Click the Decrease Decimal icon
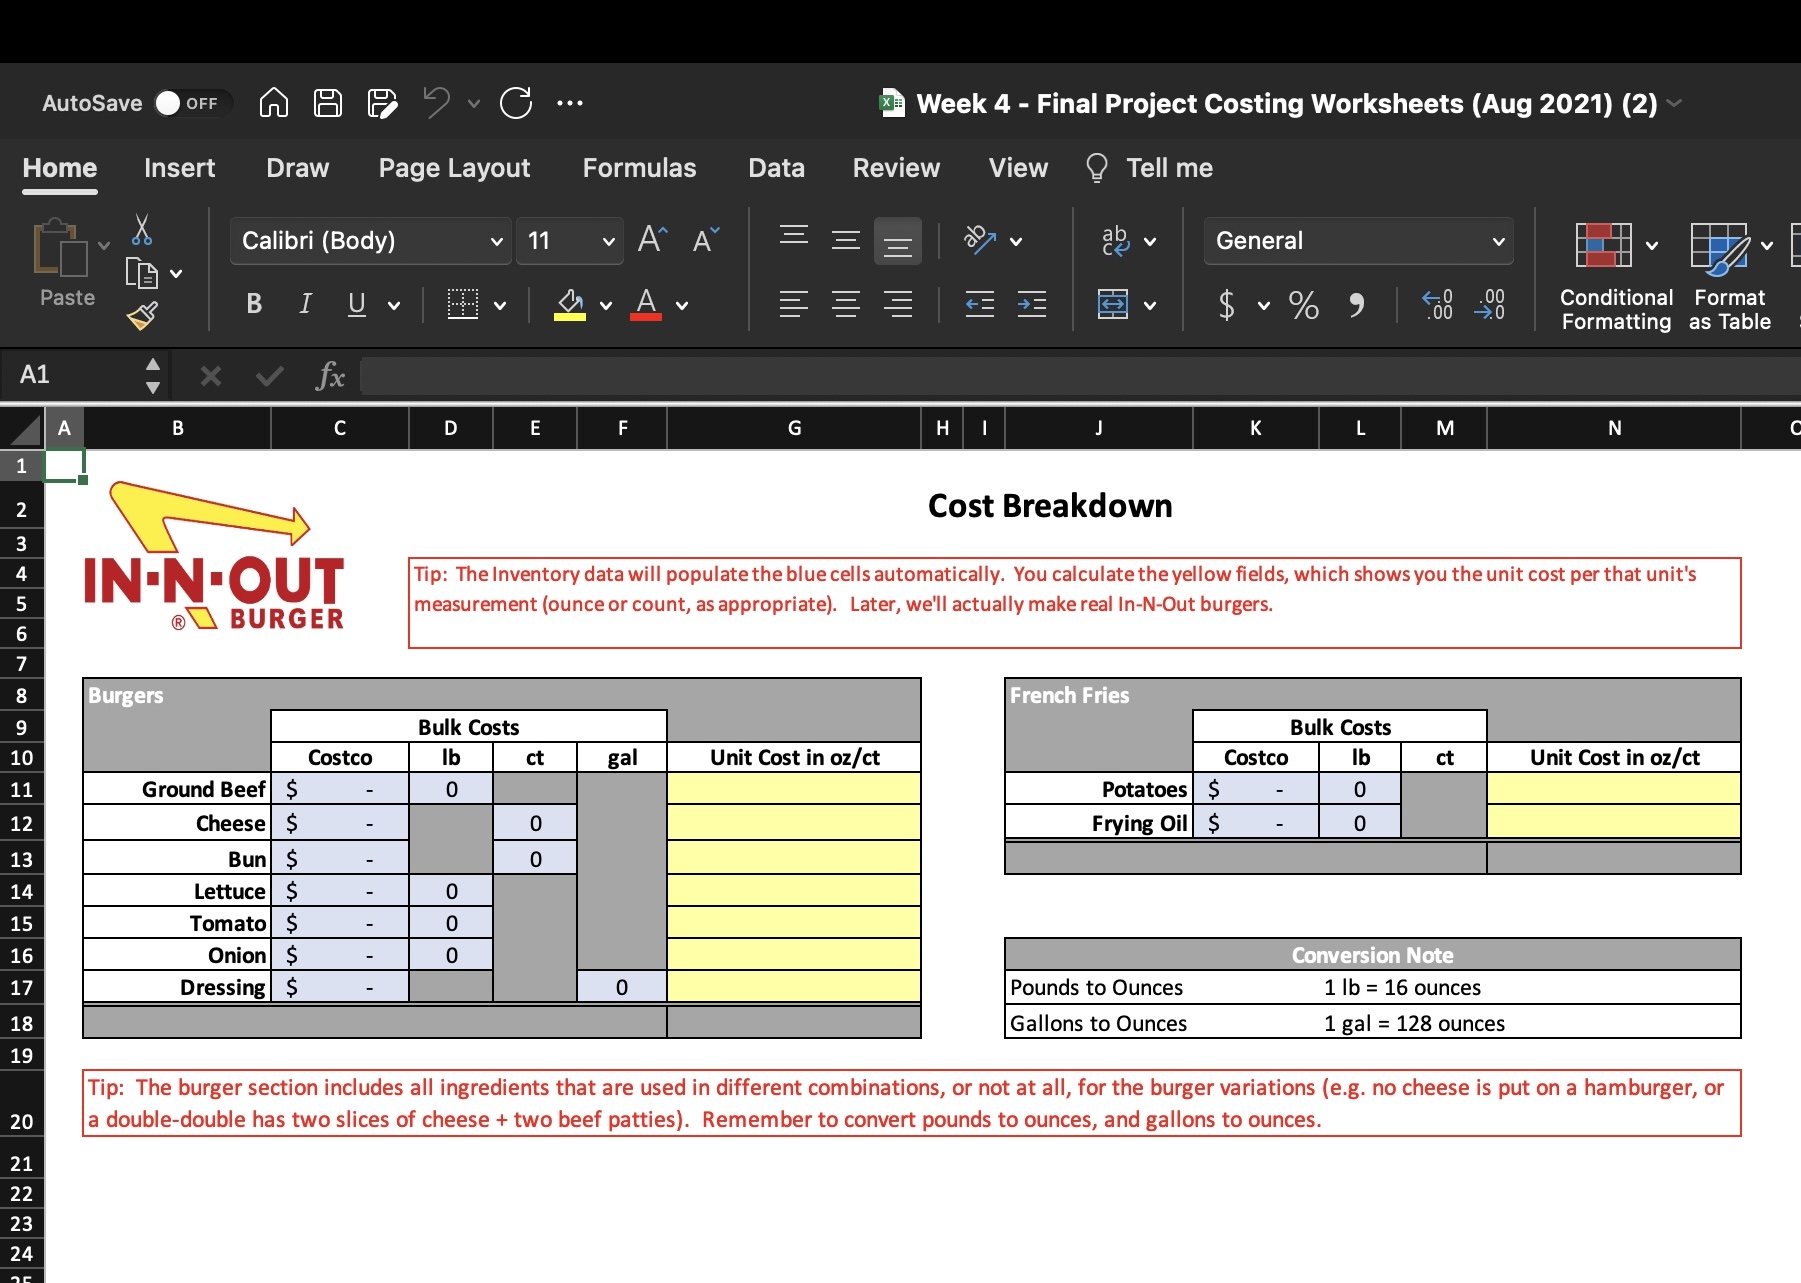 click(x=1489, y=304)
